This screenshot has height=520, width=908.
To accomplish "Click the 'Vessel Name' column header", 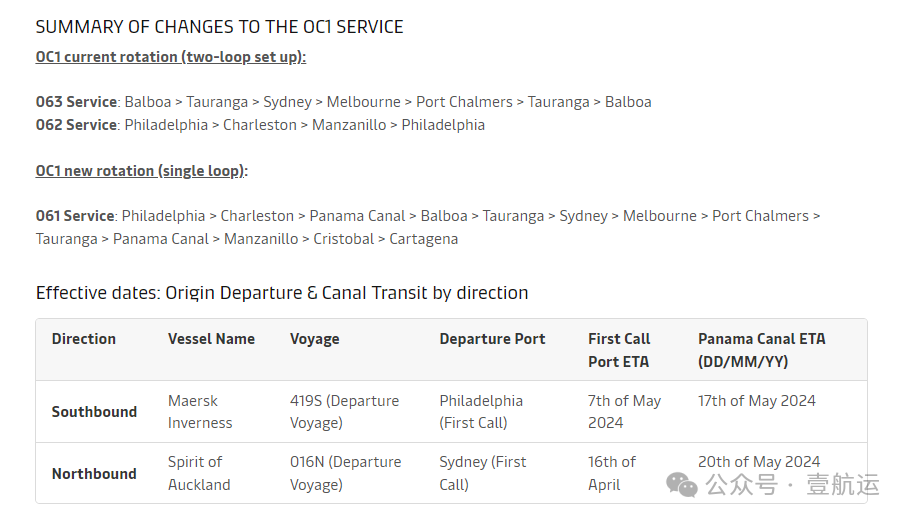I will click(211, 339).
